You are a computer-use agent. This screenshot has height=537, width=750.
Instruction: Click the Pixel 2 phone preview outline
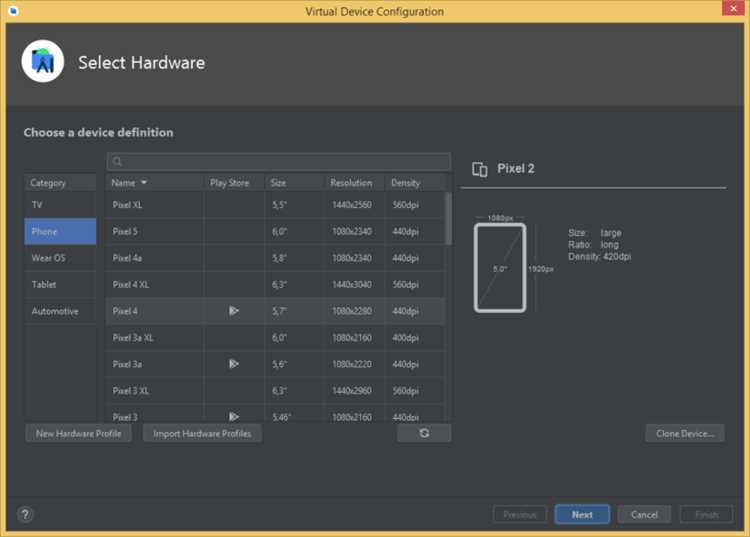tap(500, 268)
